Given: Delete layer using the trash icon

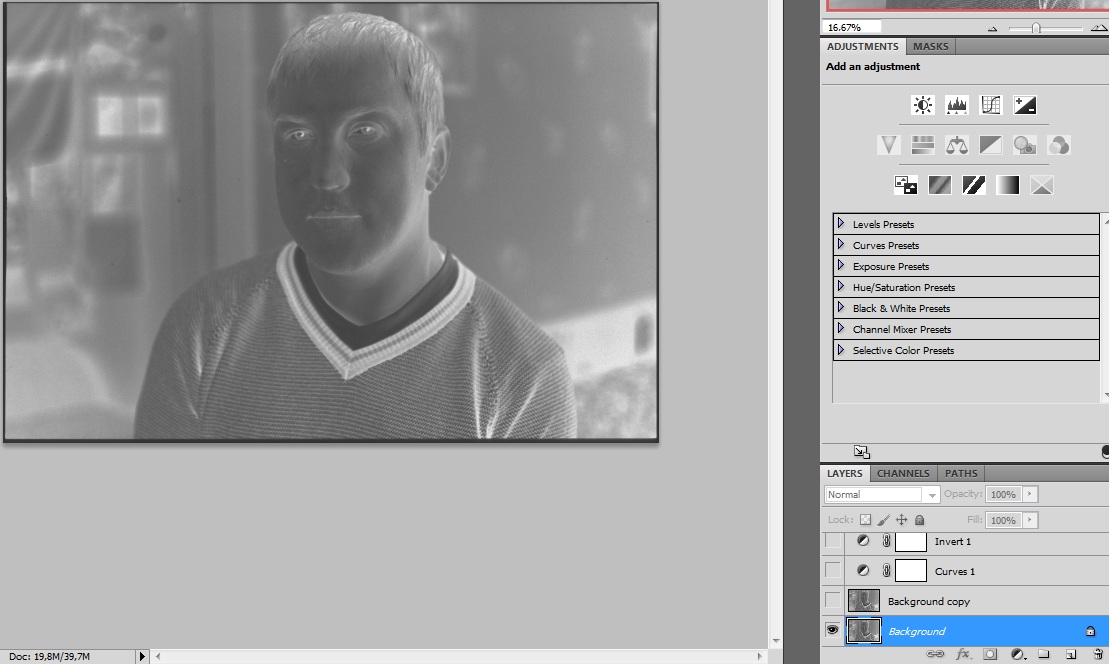Looking at the screenshot, I should click(x=1097, y=654).
